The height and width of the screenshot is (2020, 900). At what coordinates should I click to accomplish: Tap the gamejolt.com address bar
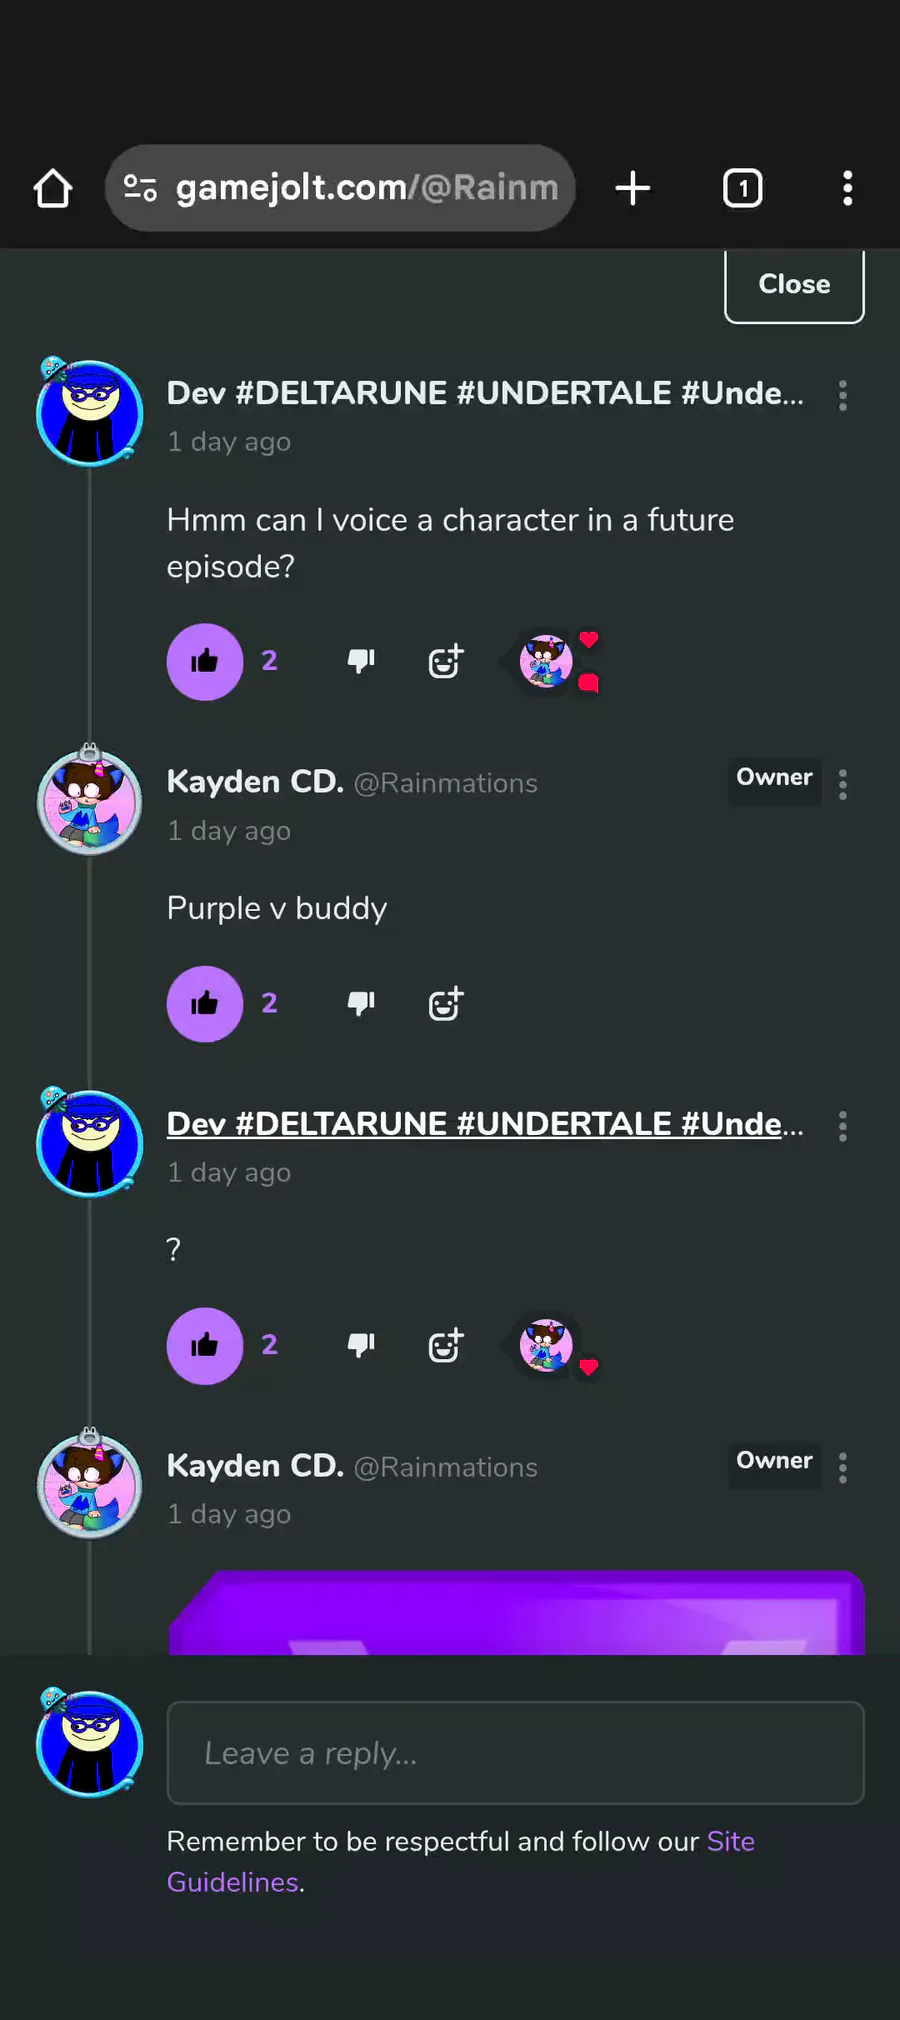(340, 188)
